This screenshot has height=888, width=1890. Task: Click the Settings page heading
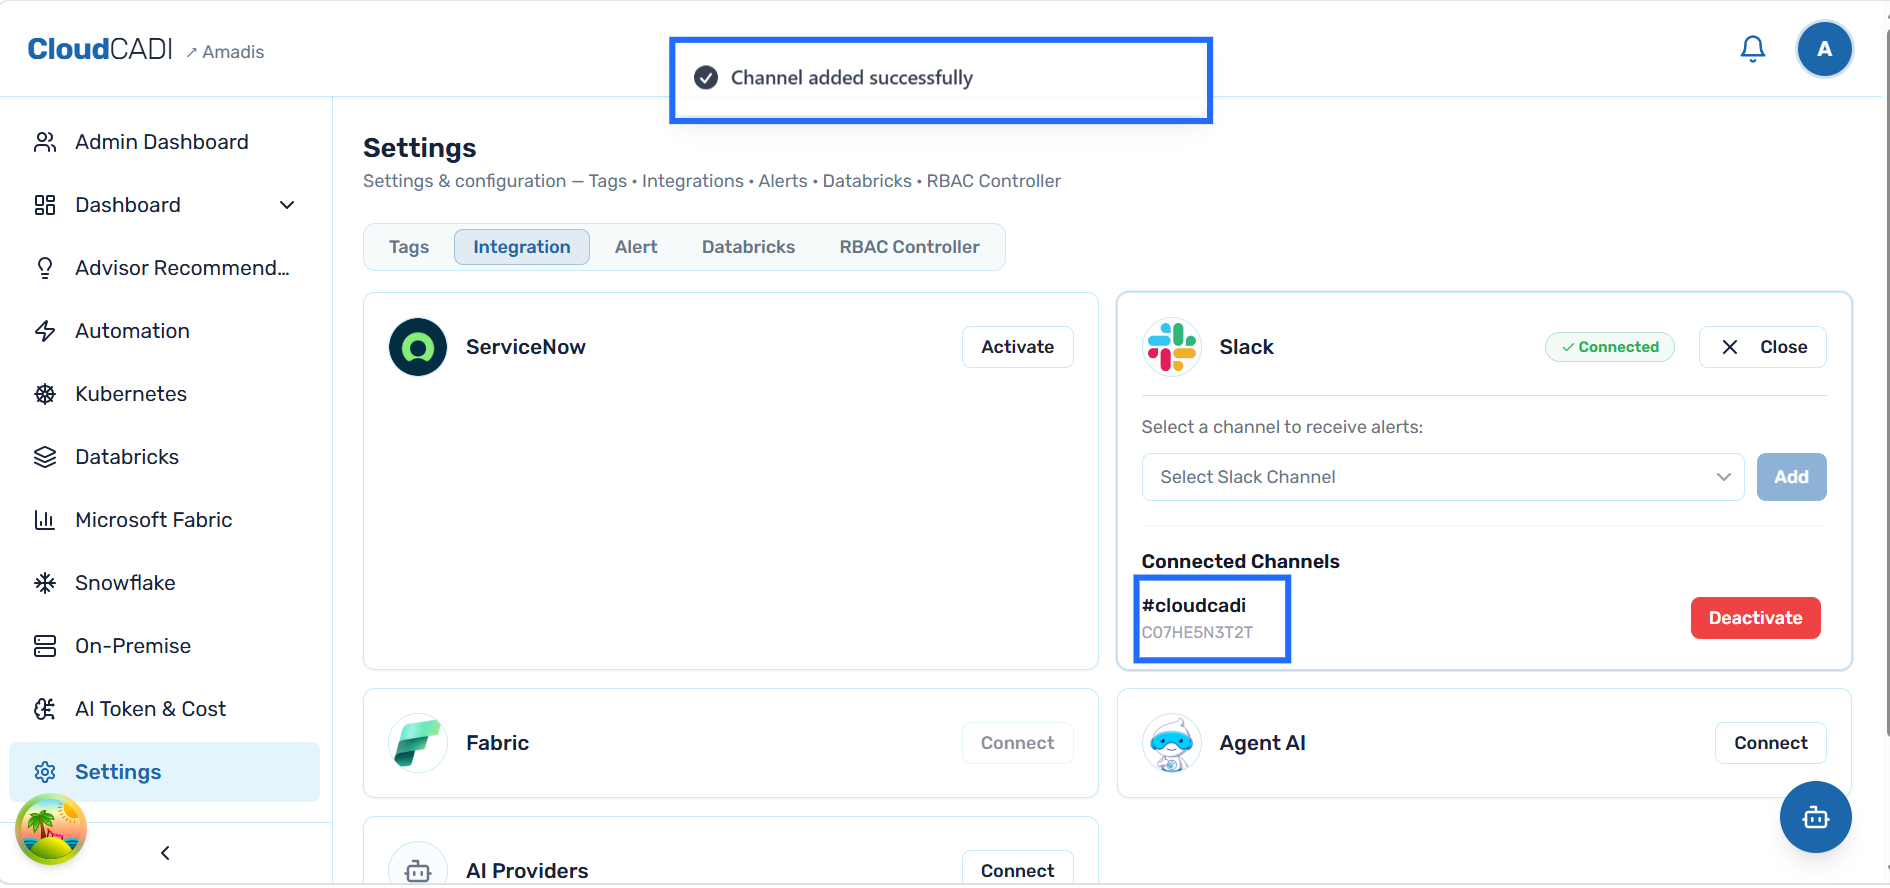pos(420,148)
